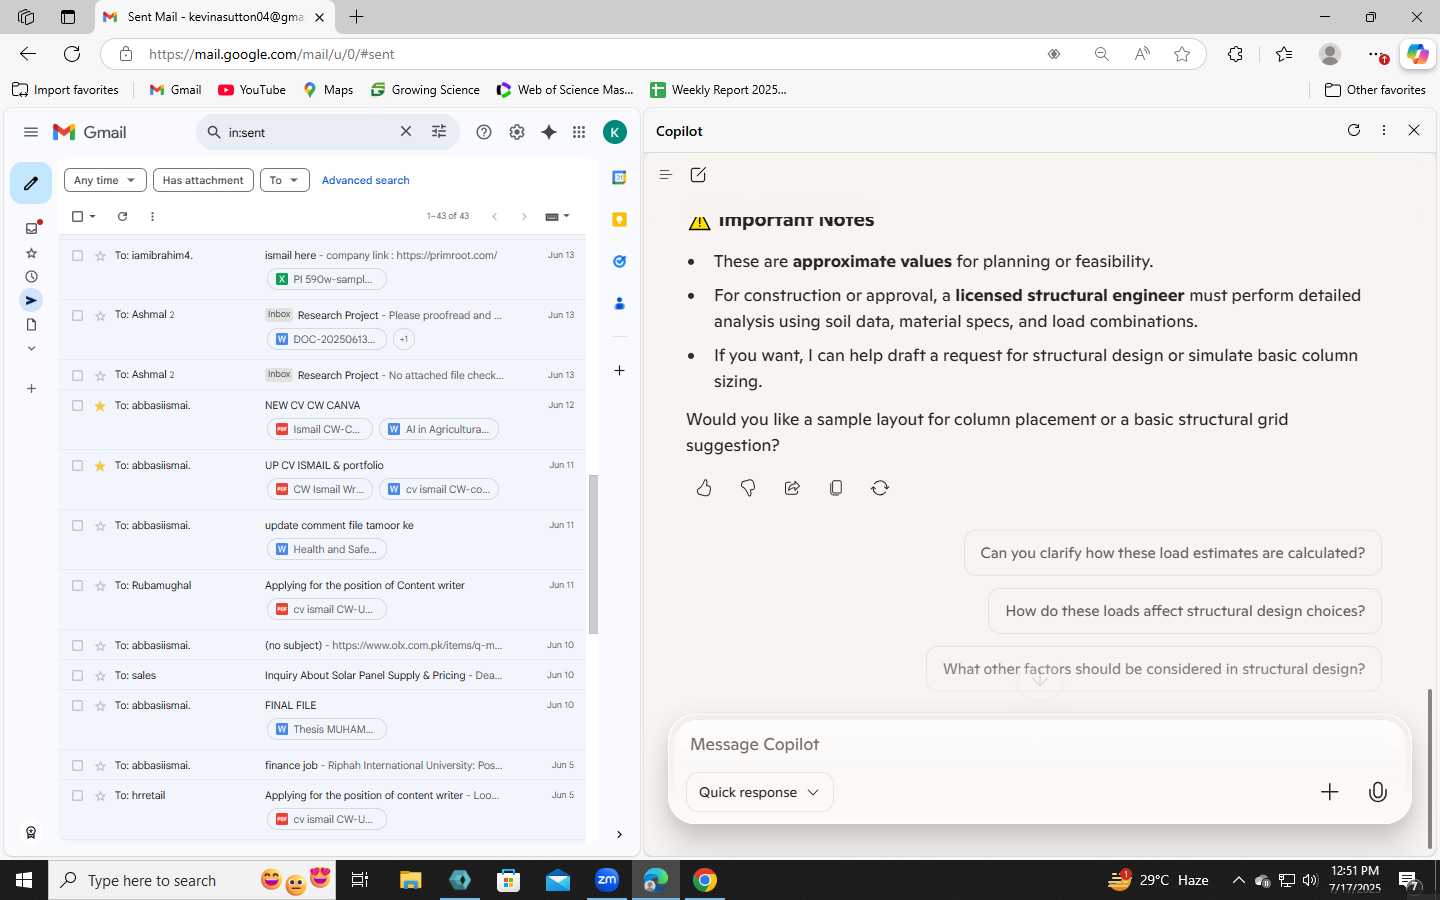
Task: Add attachment plus in Copilot message box
Action: pos(1329,792)
